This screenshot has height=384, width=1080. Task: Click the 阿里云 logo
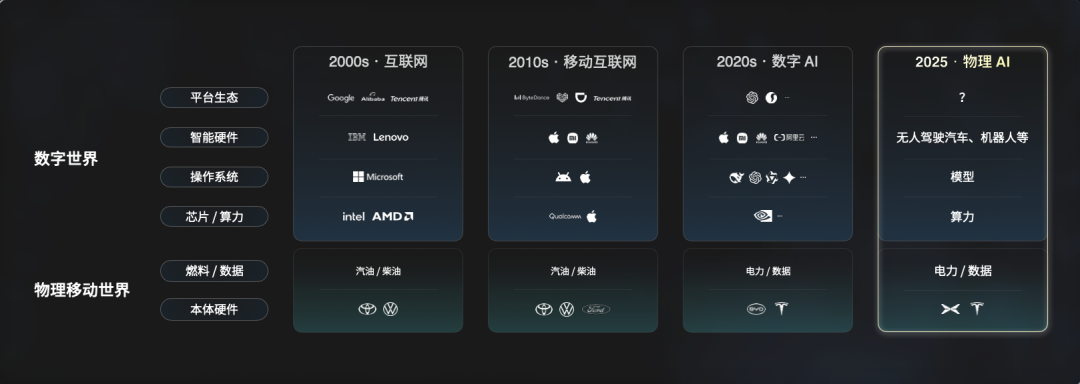pyautogui.click(x=789, y=138)
